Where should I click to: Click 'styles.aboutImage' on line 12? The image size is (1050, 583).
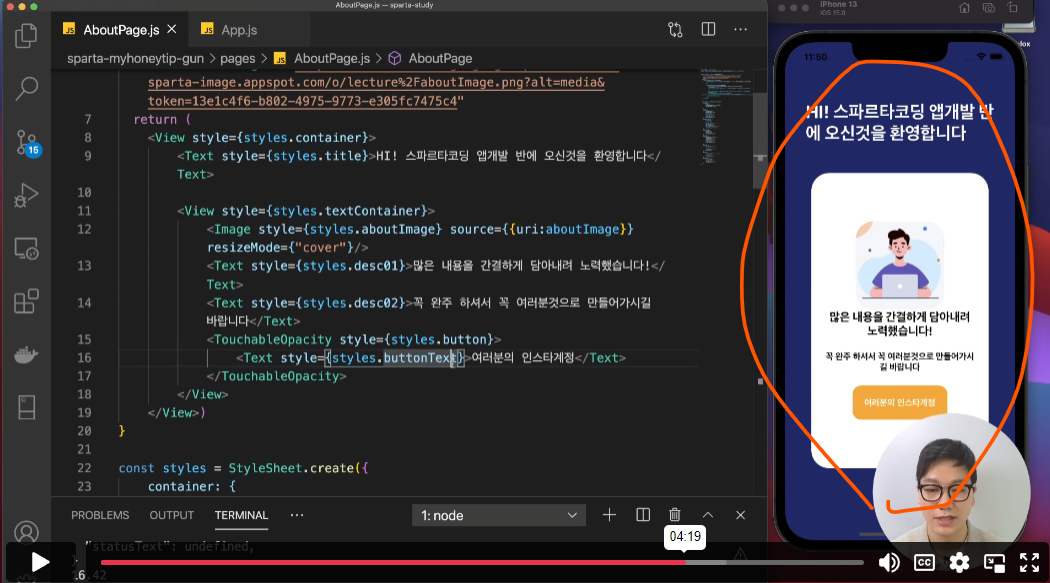tap(373, 229)
